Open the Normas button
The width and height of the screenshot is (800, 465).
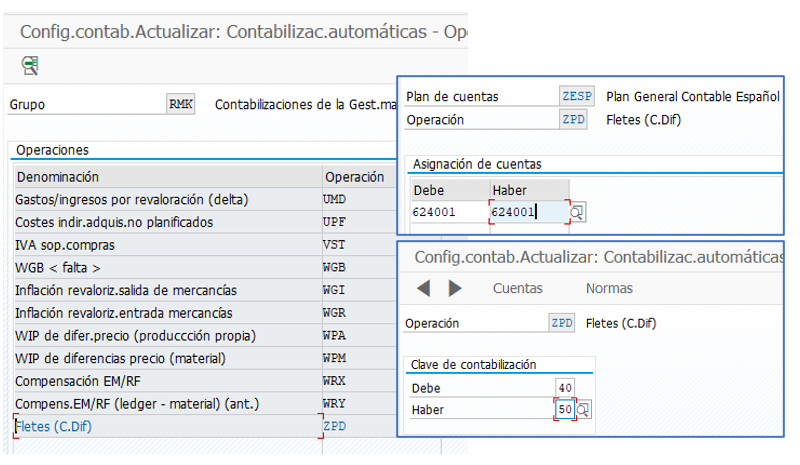(609, 288)
